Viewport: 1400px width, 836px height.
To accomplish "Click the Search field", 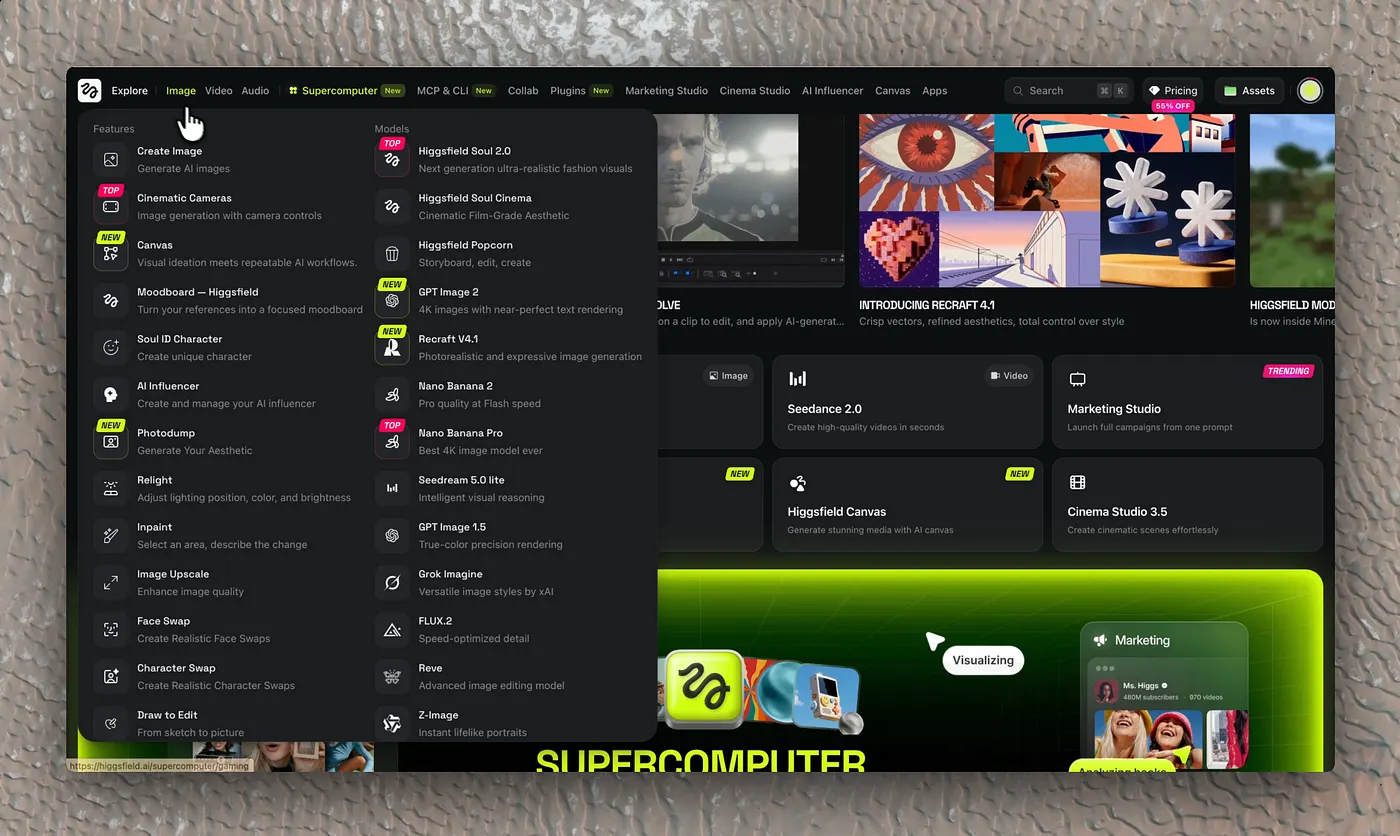I will tap(1069, 90).
